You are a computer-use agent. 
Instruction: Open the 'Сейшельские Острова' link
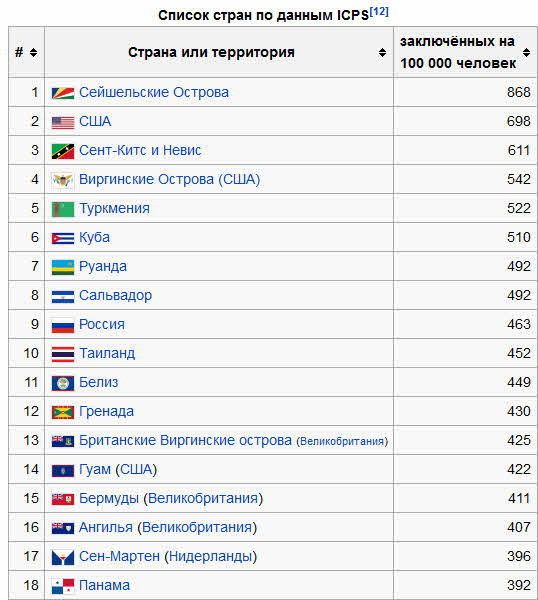[154, 92]
